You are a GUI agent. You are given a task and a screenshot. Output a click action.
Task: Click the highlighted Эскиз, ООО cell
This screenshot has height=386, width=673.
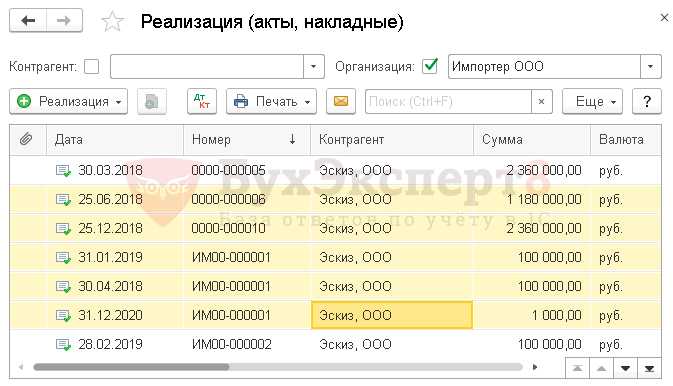click(392, 315)
